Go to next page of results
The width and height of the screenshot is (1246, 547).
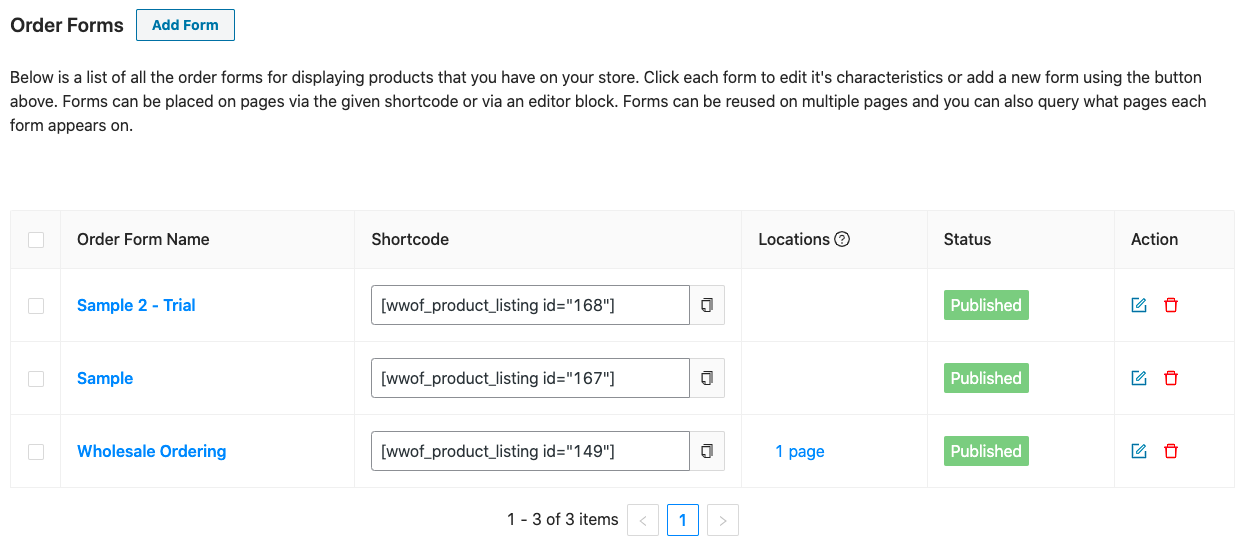tap(722, 520)
